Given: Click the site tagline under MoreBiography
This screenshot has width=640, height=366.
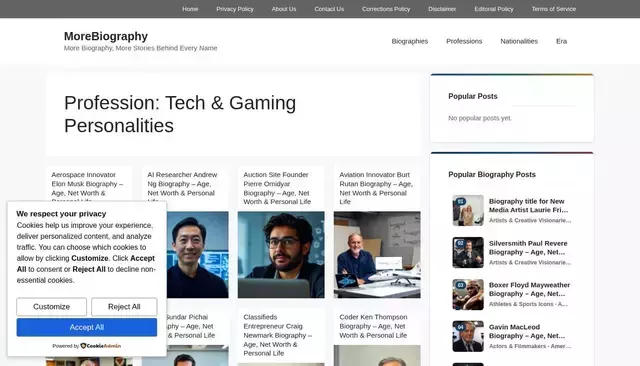Looking at the screenshot, I should tap(140, 48).
